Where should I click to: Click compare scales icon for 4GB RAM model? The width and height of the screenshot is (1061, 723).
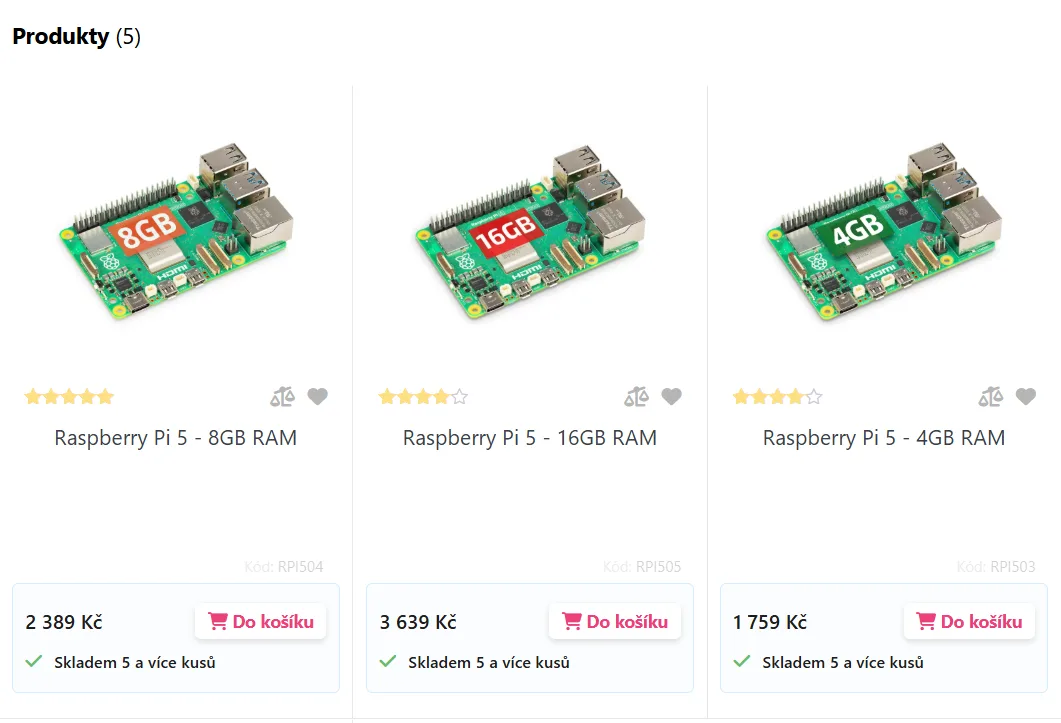tap(991, 397)
